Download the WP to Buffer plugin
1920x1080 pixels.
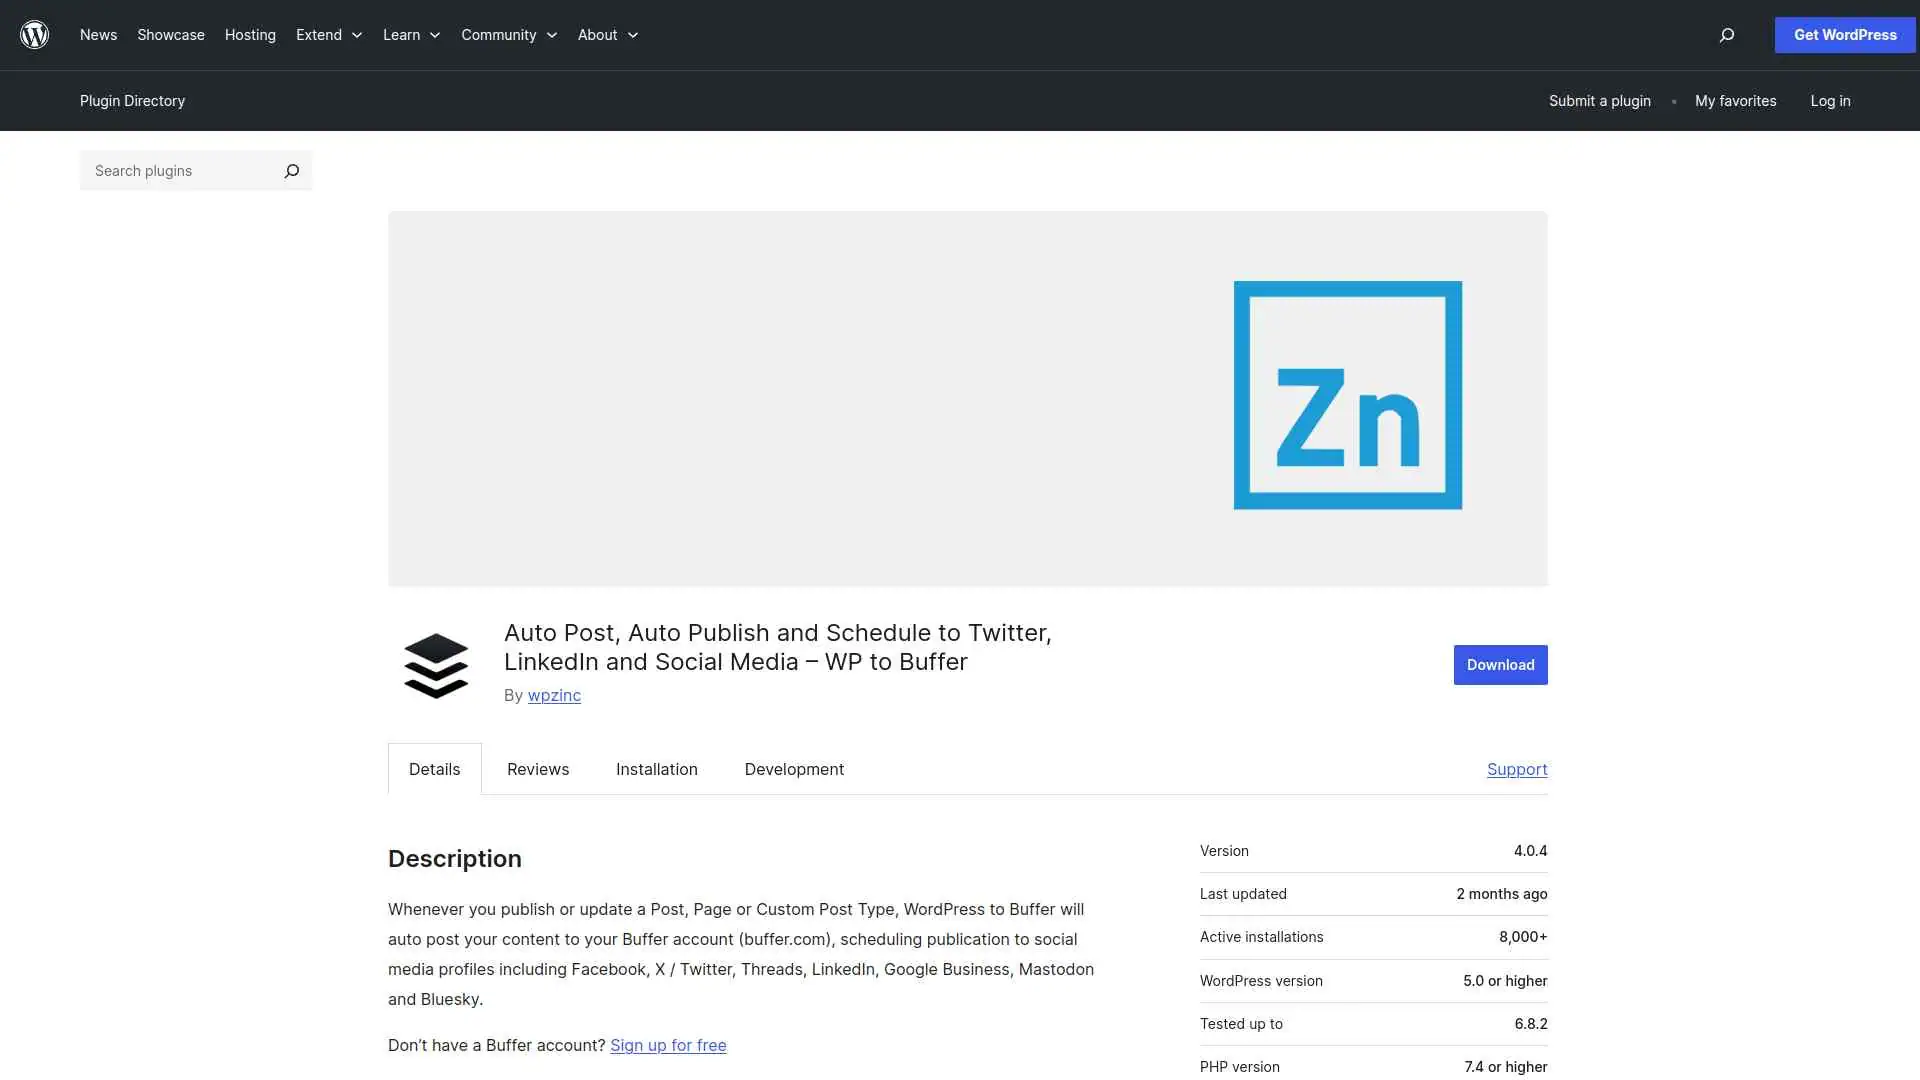[1500, 665]
